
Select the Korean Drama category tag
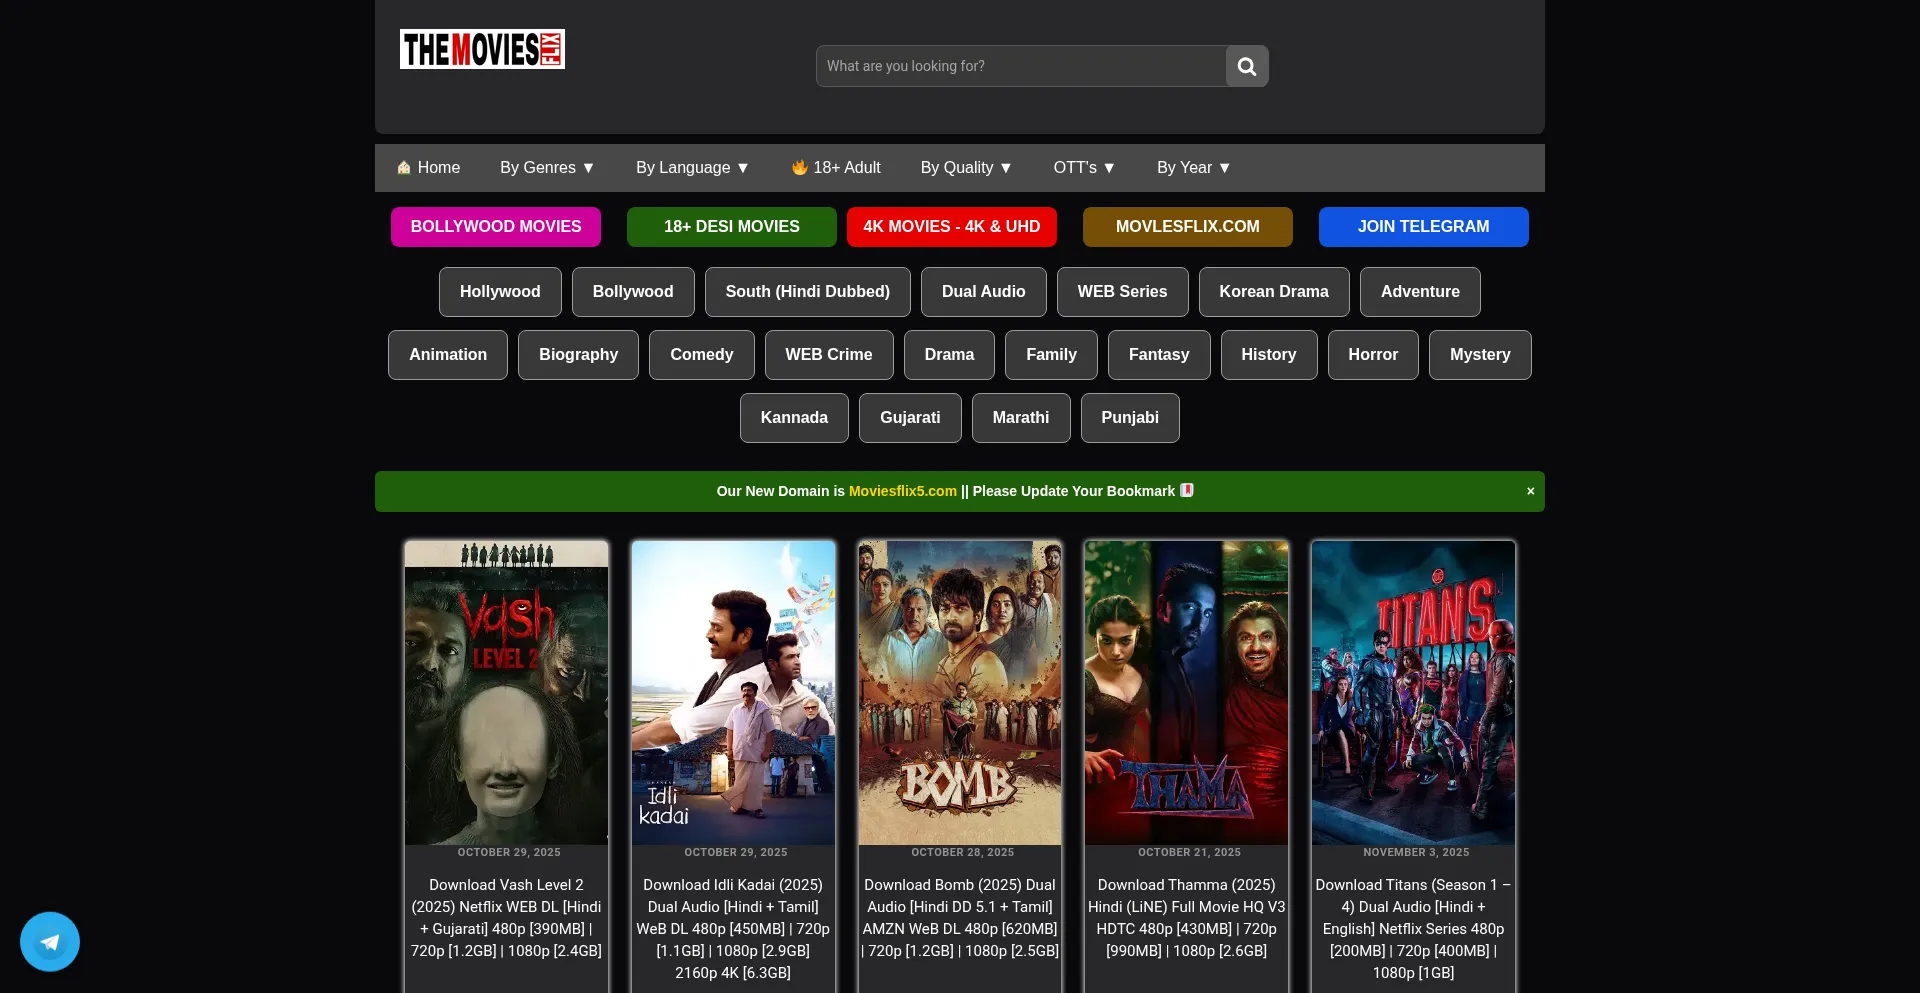tap(1273, 292)
